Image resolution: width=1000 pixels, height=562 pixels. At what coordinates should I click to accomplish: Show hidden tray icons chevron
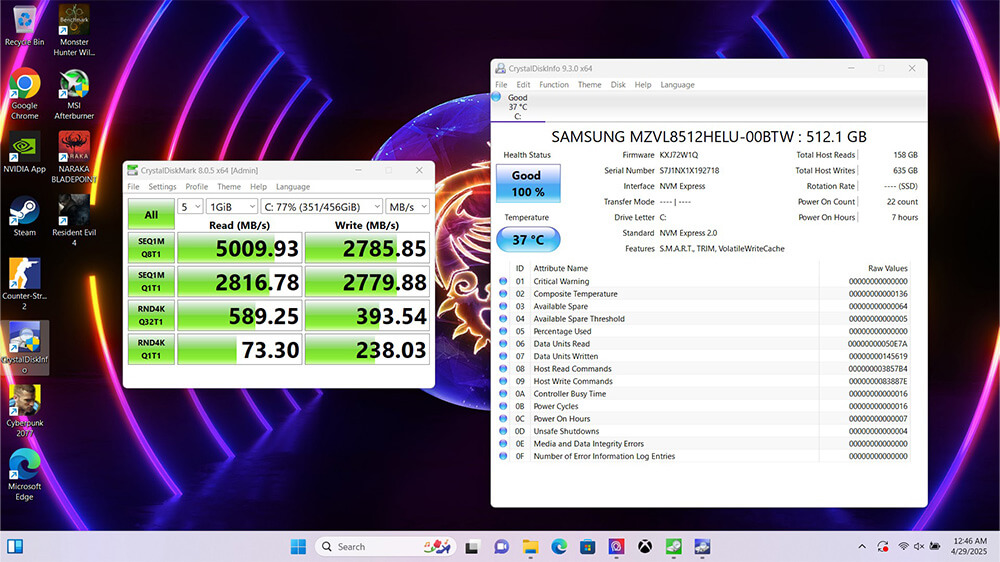[x=862, y=547]
